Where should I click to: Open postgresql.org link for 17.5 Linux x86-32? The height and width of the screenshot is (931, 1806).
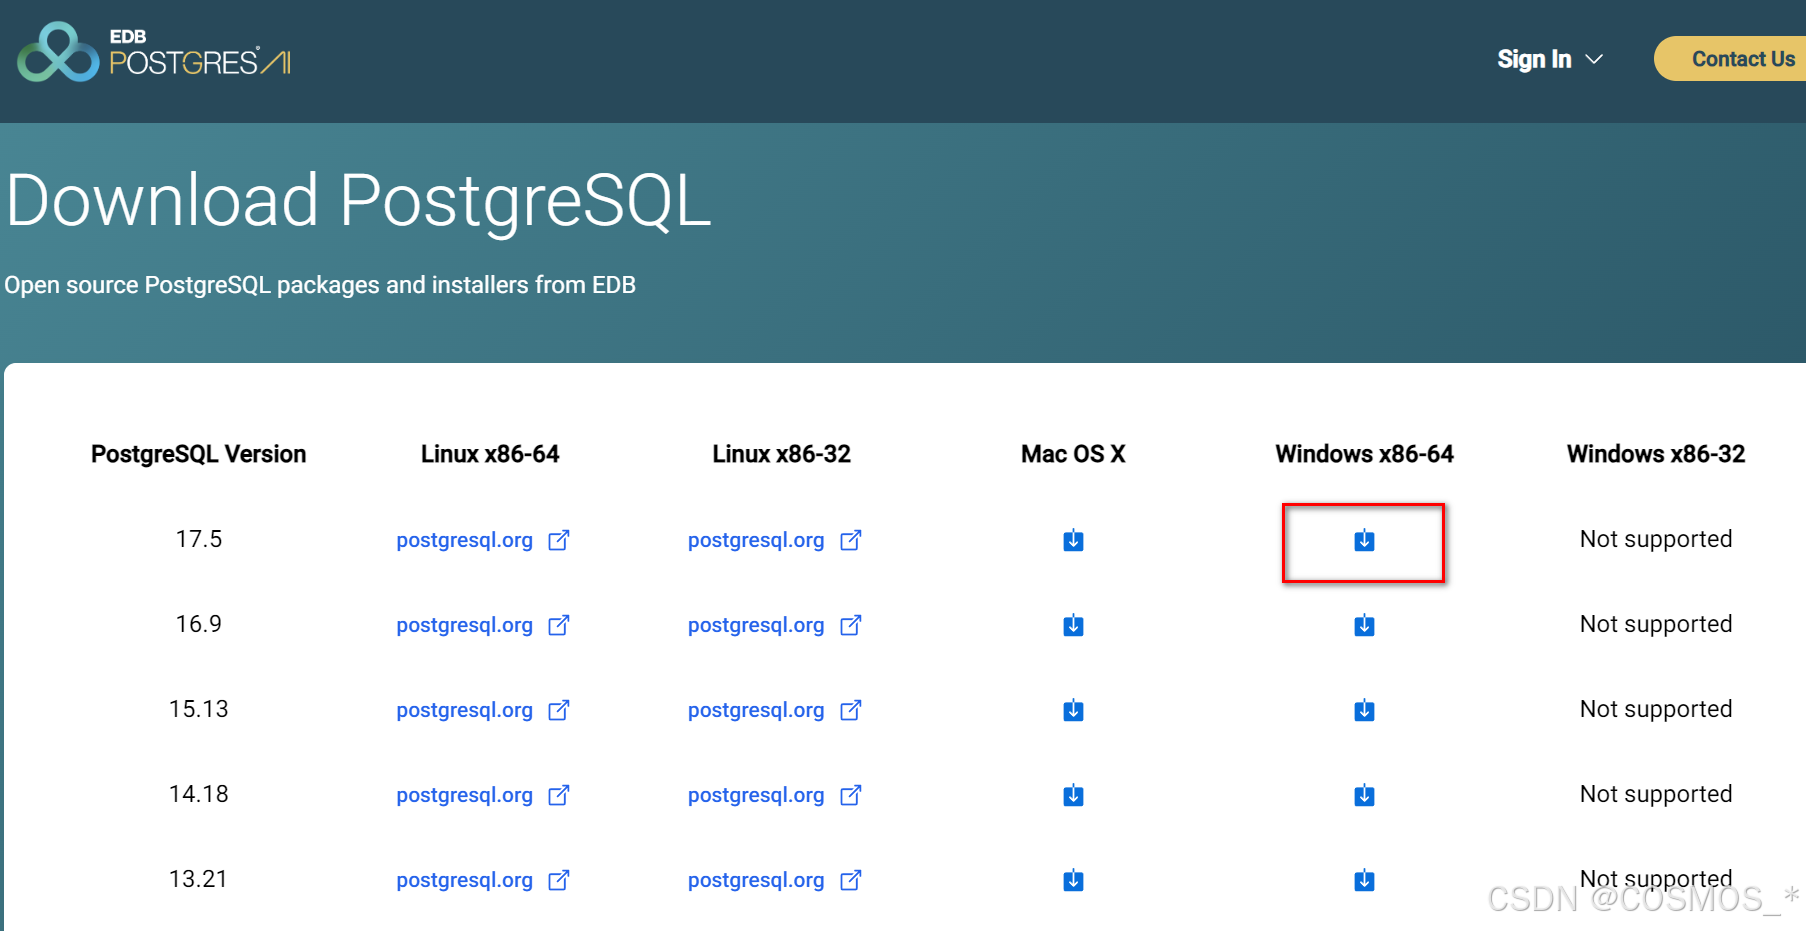[775, 540]
